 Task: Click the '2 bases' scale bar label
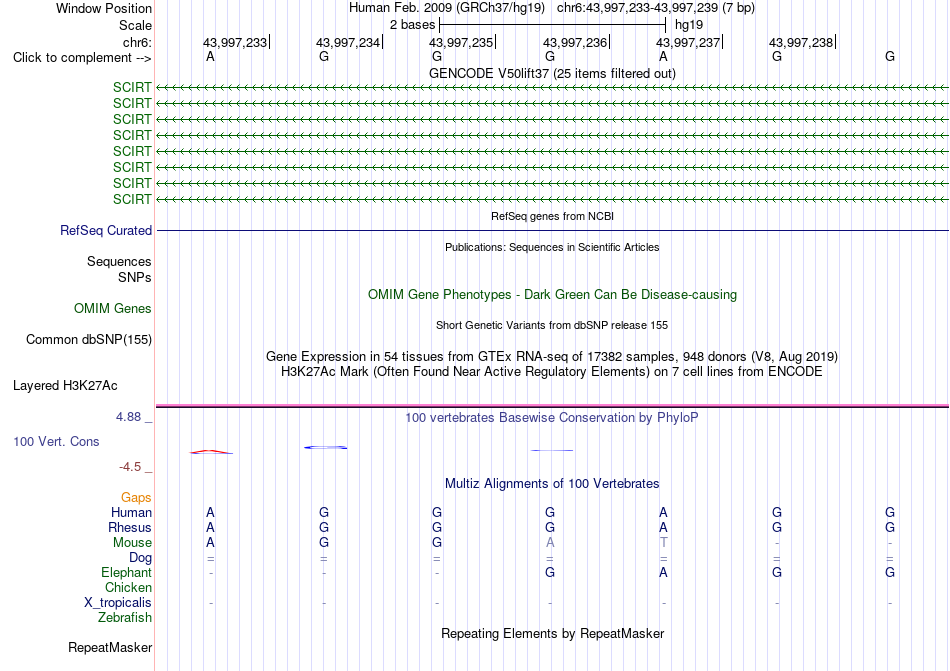point(412,25)
